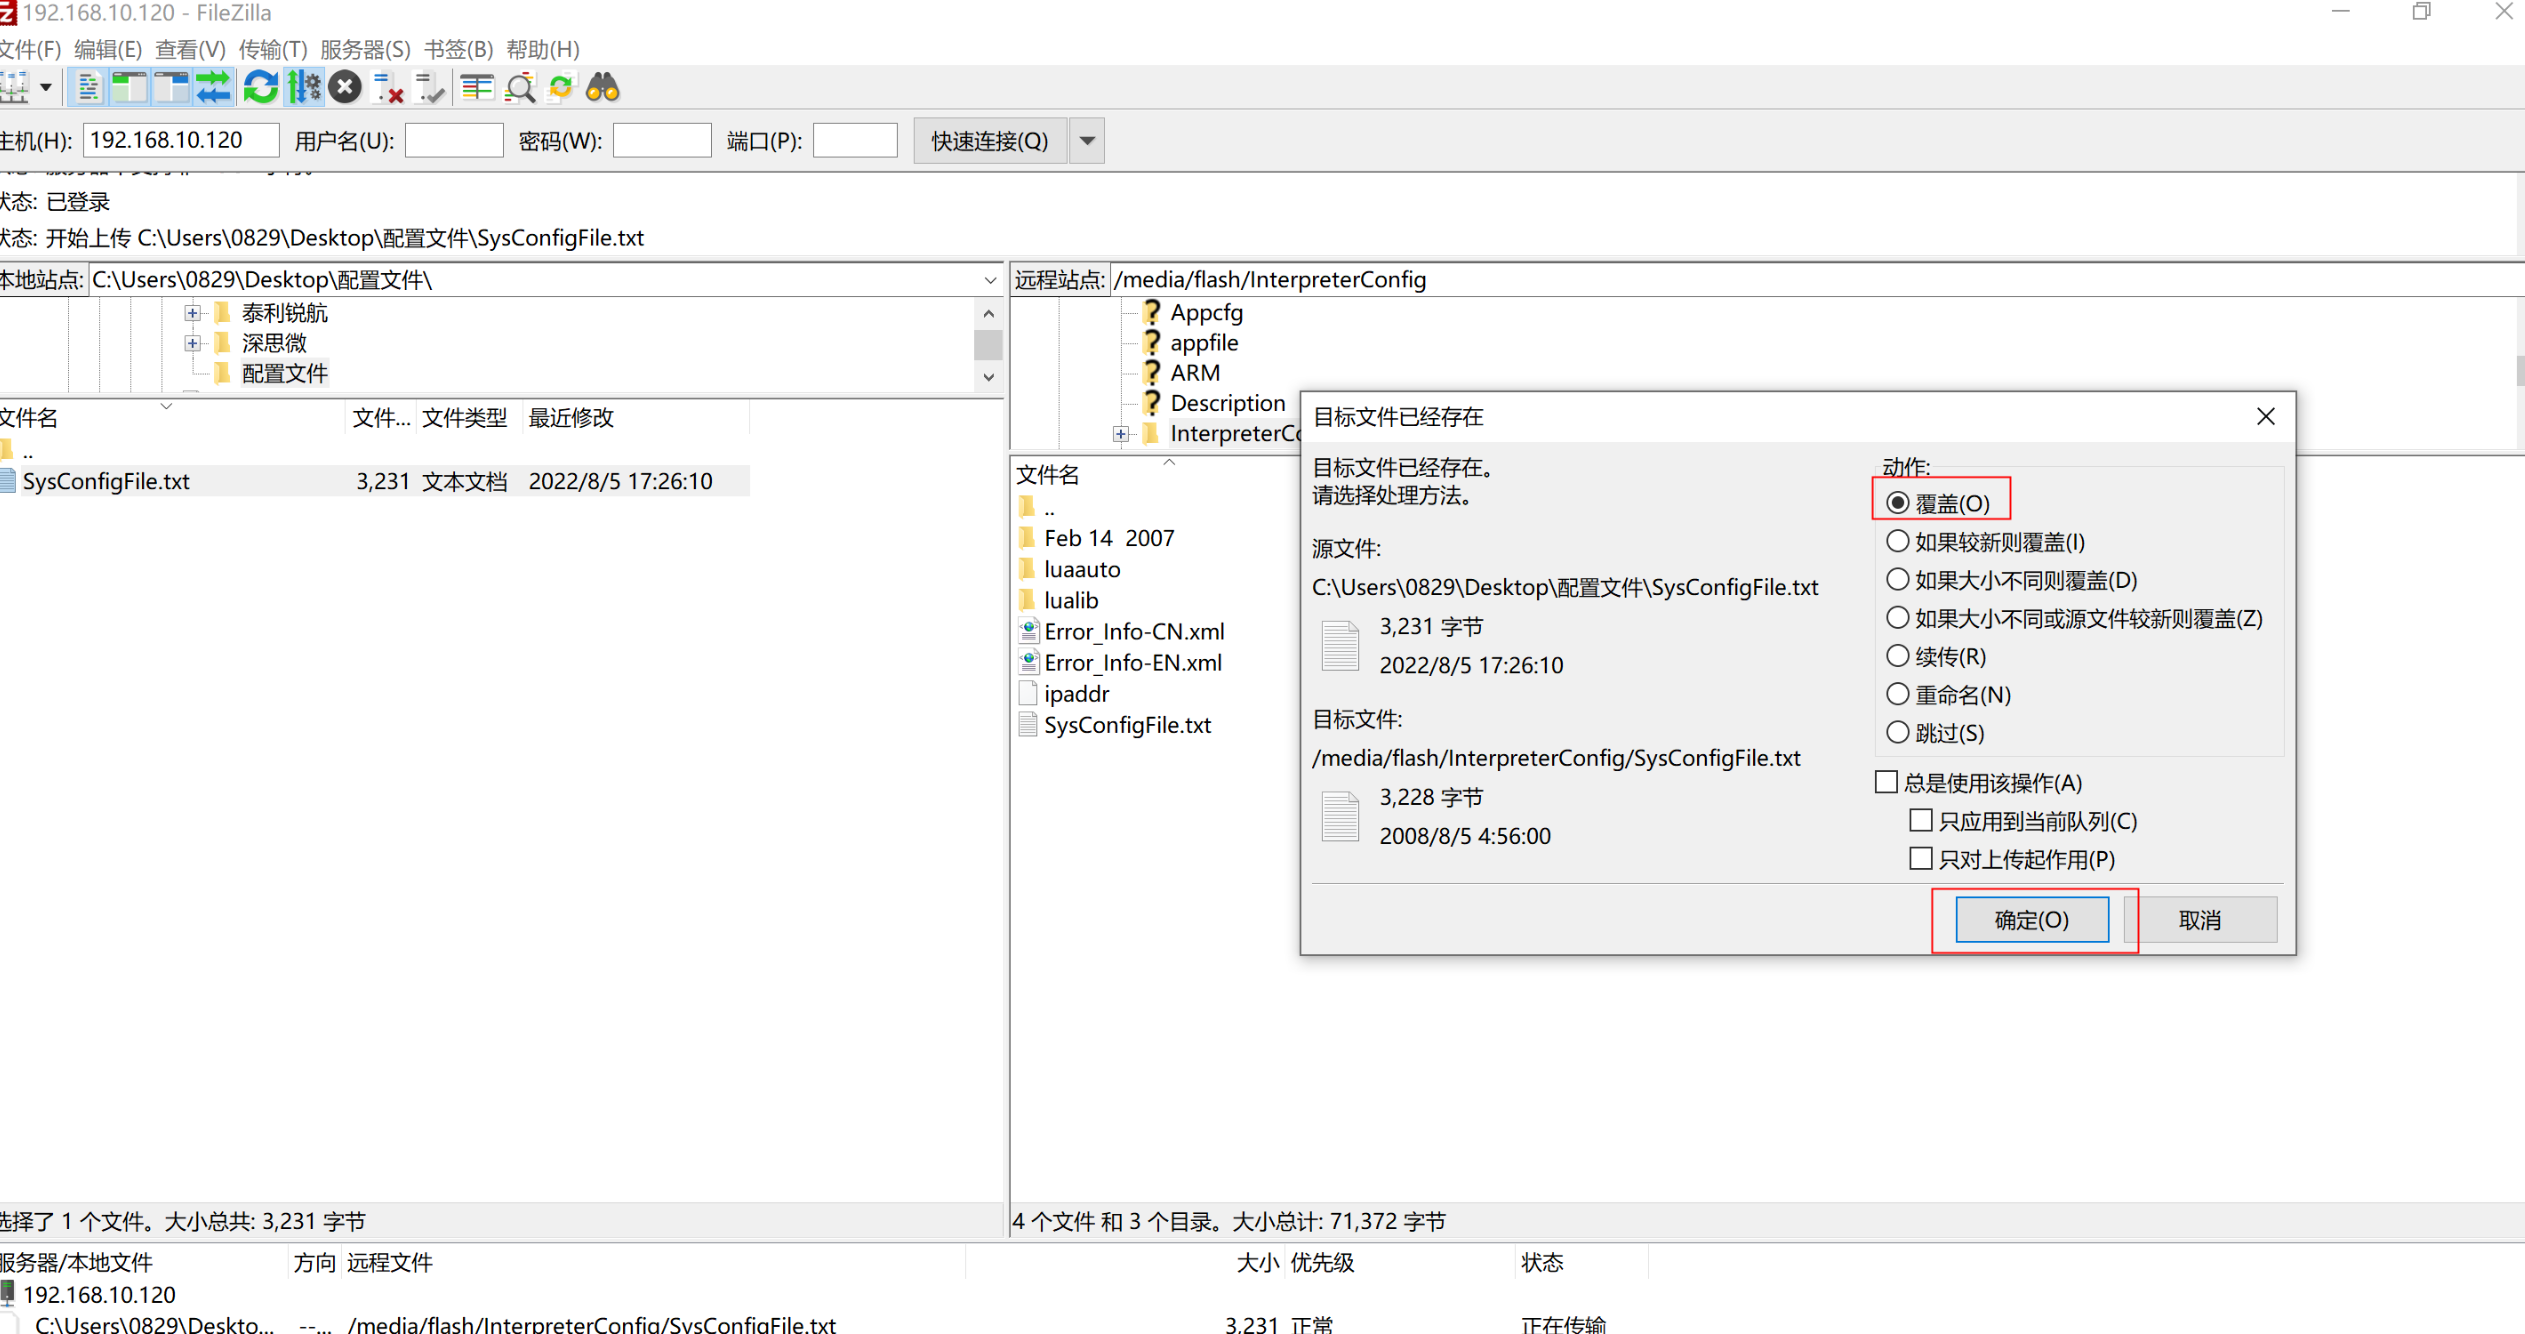Screen dimensions: 2525x1334
Task: Toggle processing of transfer queue icon
Action: coord(303,88)
